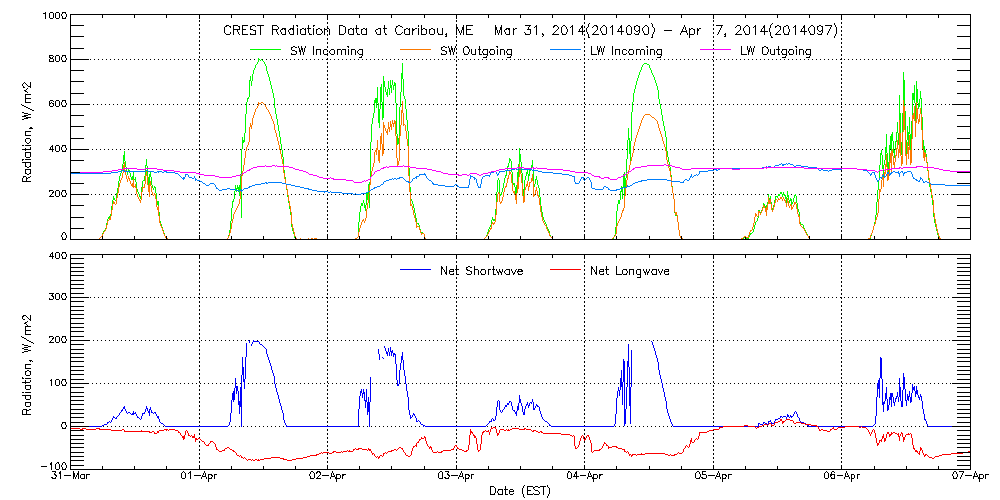Click the '06-Apr' x-axis date label
This screenshot has height=500, width=1000.
tap(842, 478)
